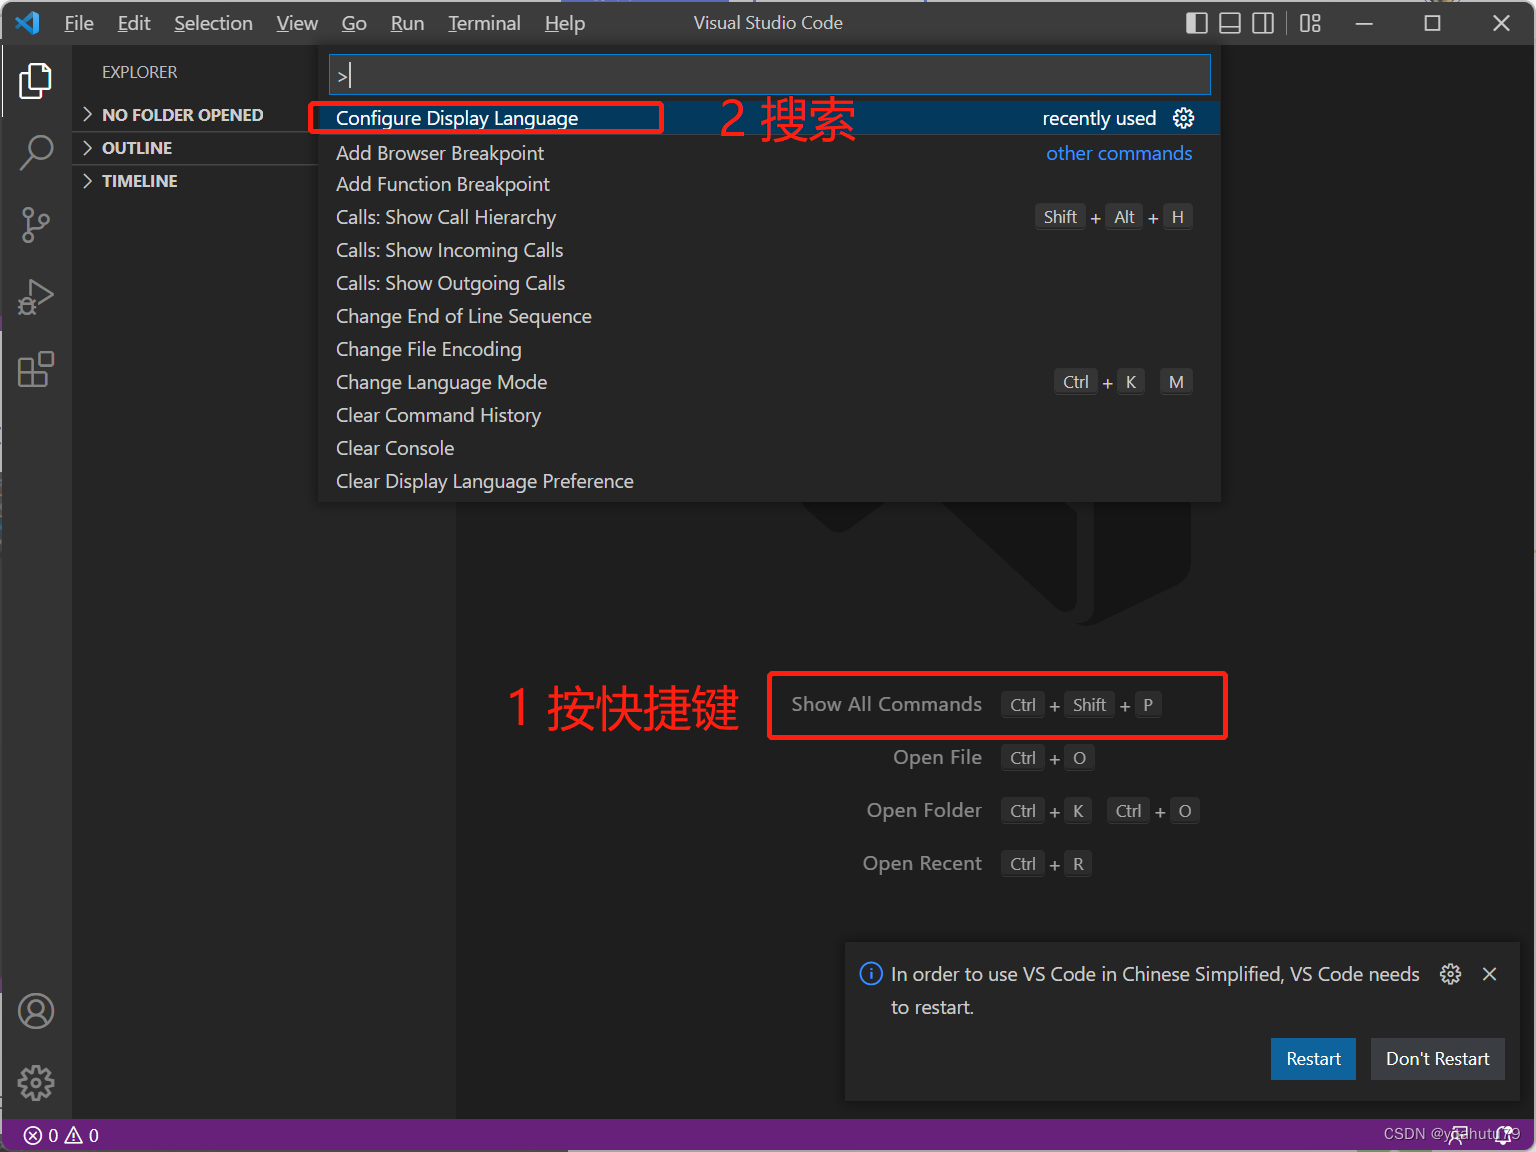Click the Don't Restart button

1438,1059
